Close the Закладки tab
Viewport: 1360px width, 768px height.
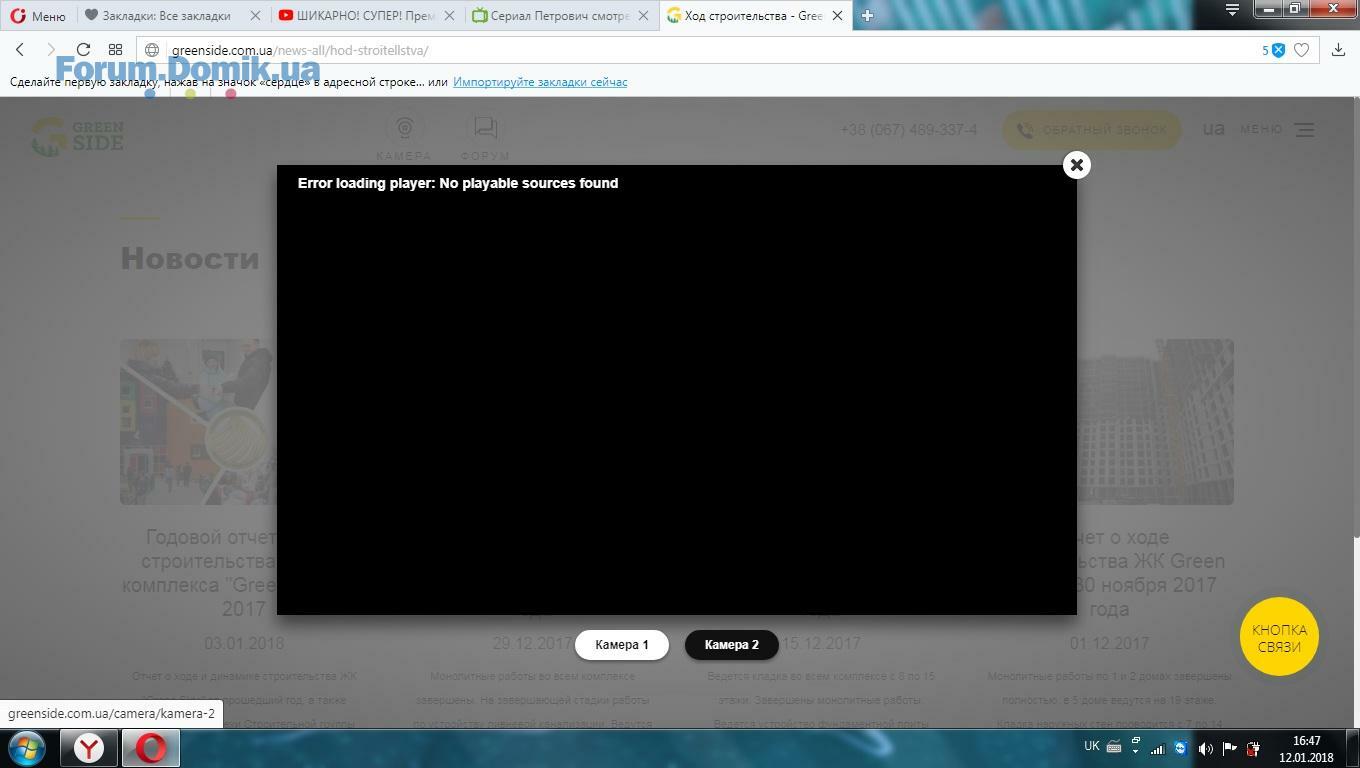pyautogui.click(x=256, y=16)
